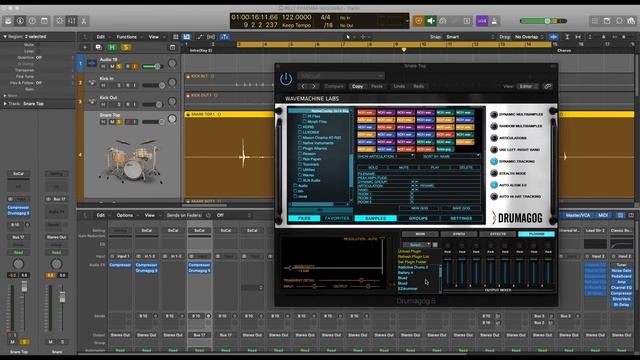This screenshot has width=640, height=360.
Task: Collapse the Region inspector disclosure triangle
Action: click(x=5, y=37)
